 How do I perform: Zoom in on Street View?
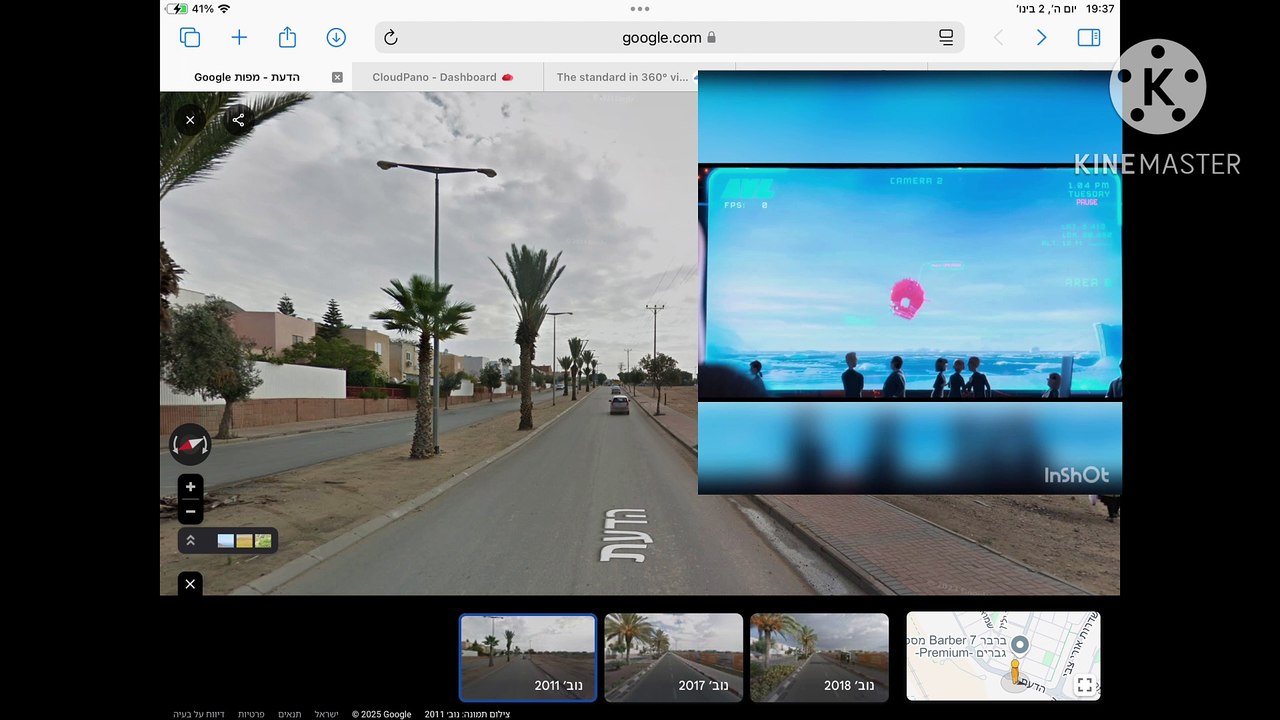(190, 487)
